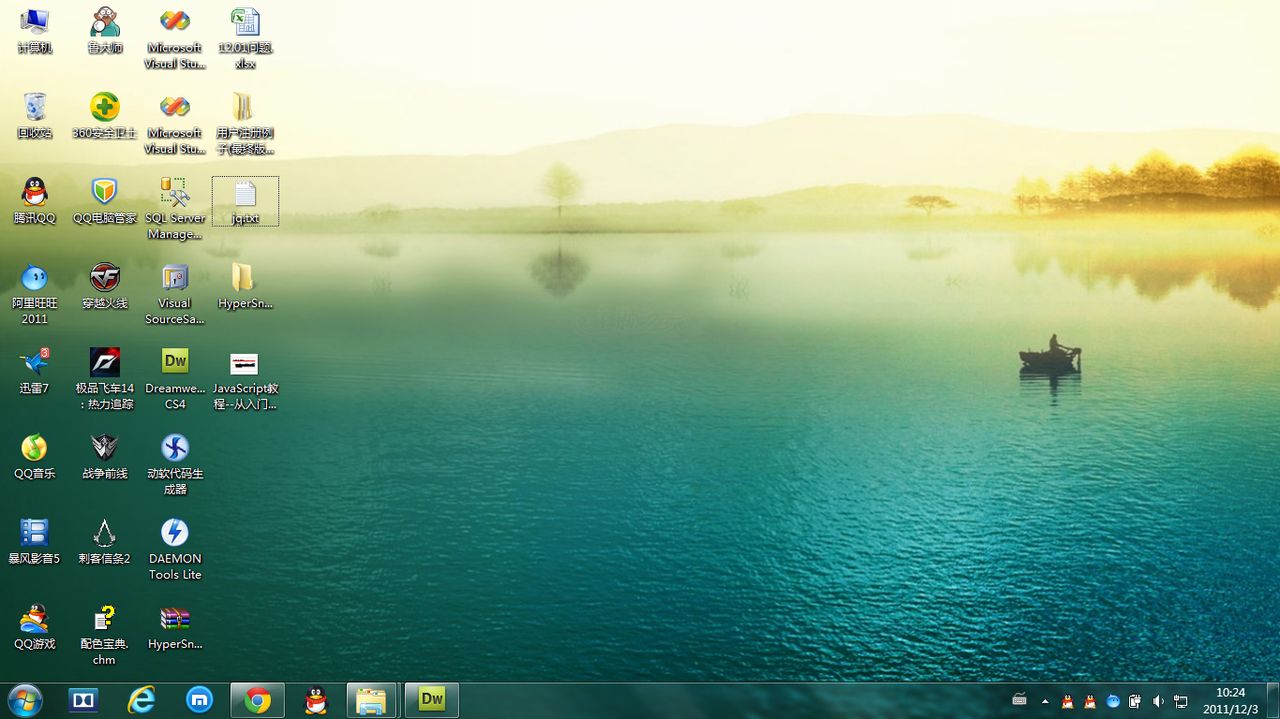Screen dimensions: 1280x719
Task: Launch Internet Explorer from the taskbar
Action: [x=141, y=700]
